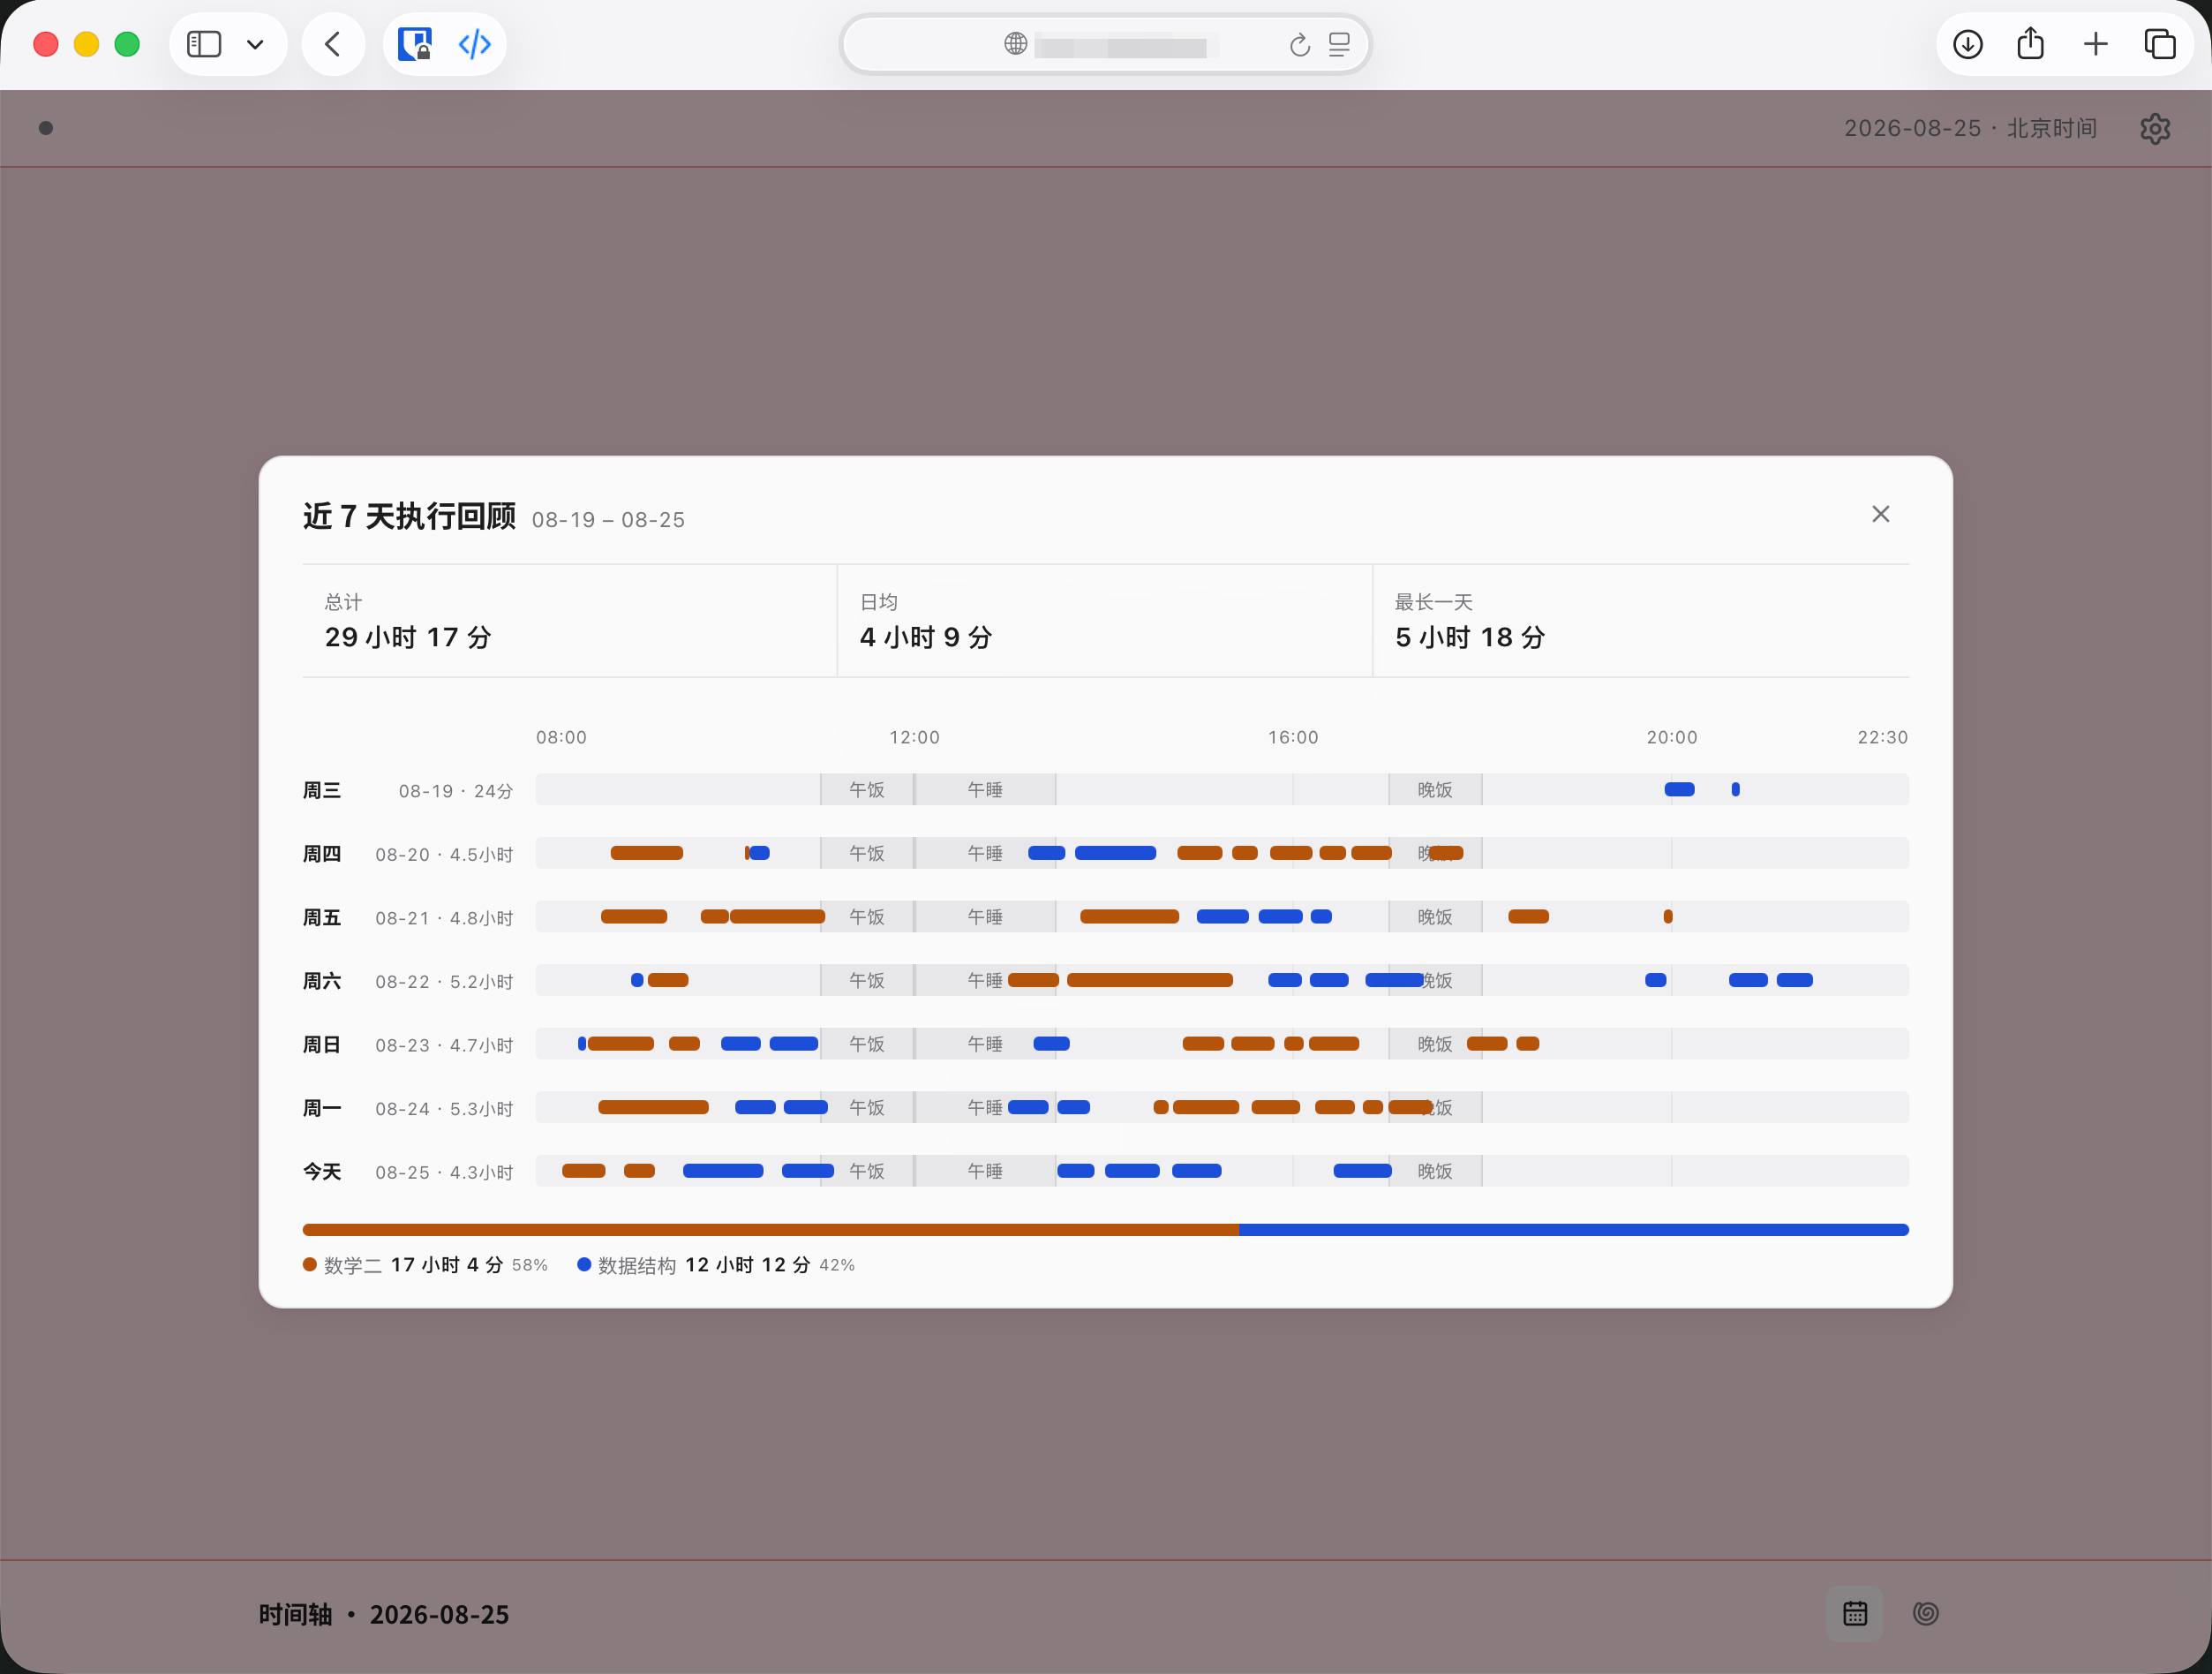Select the 周六 08-22 · 5.2小时 row label
The width and height of the screenshot is (2212, 1674).
[x=408, y=981]
